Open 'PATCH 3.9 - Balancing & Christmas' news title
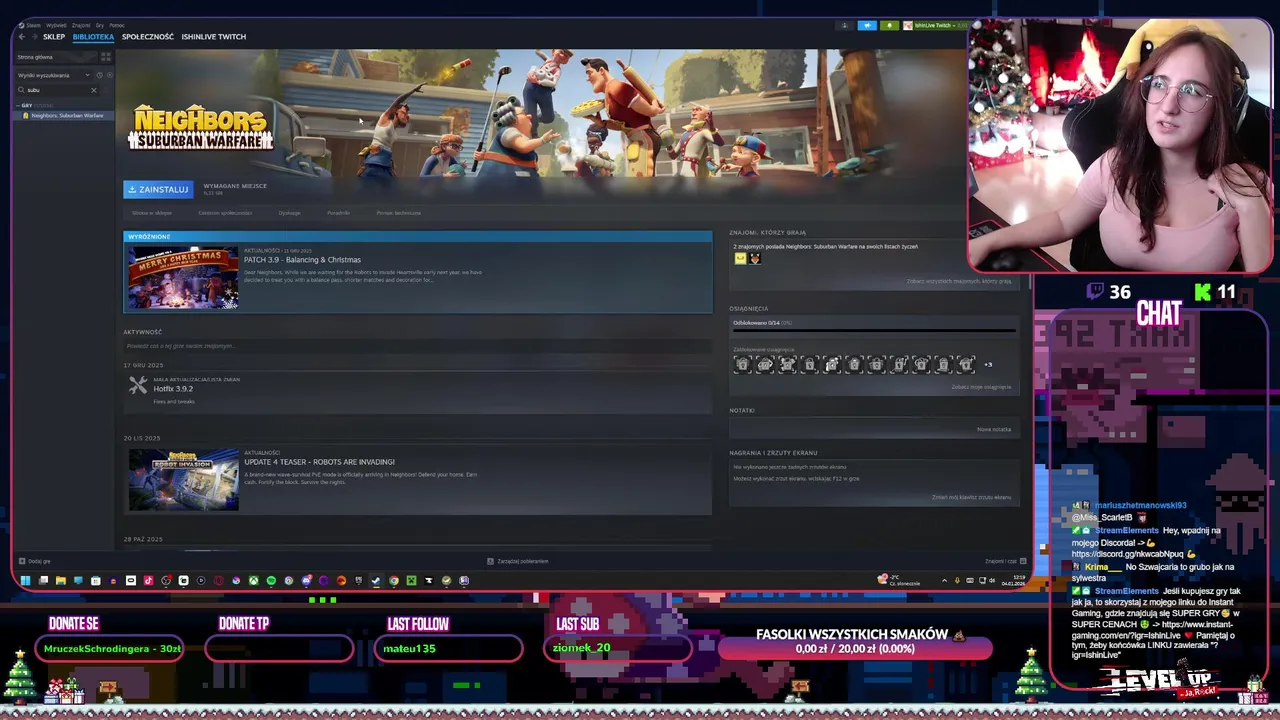Image resolution: width=1280 pixels, height=720 pixels. [302, 260]
